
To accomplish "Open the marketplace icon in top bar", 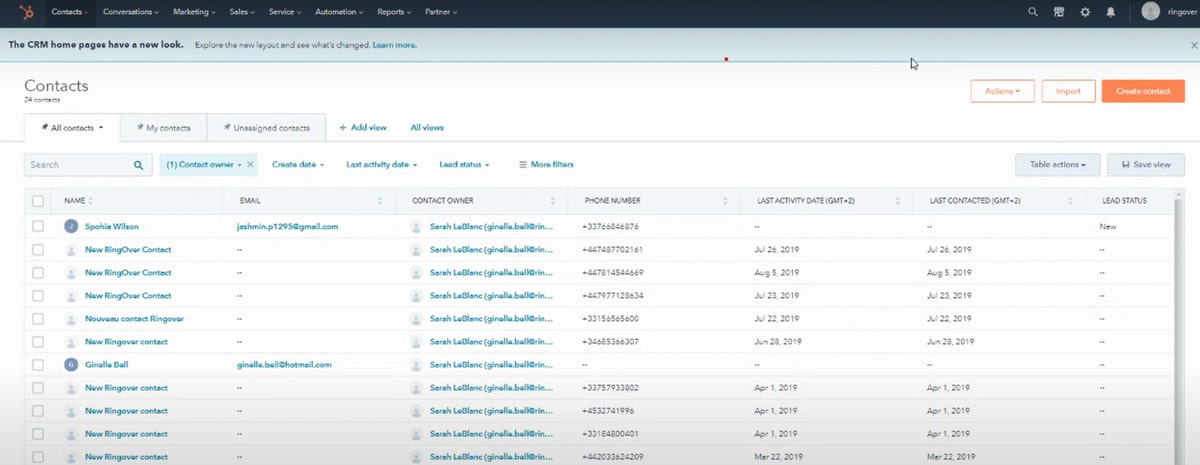I will coord(1059,12).
